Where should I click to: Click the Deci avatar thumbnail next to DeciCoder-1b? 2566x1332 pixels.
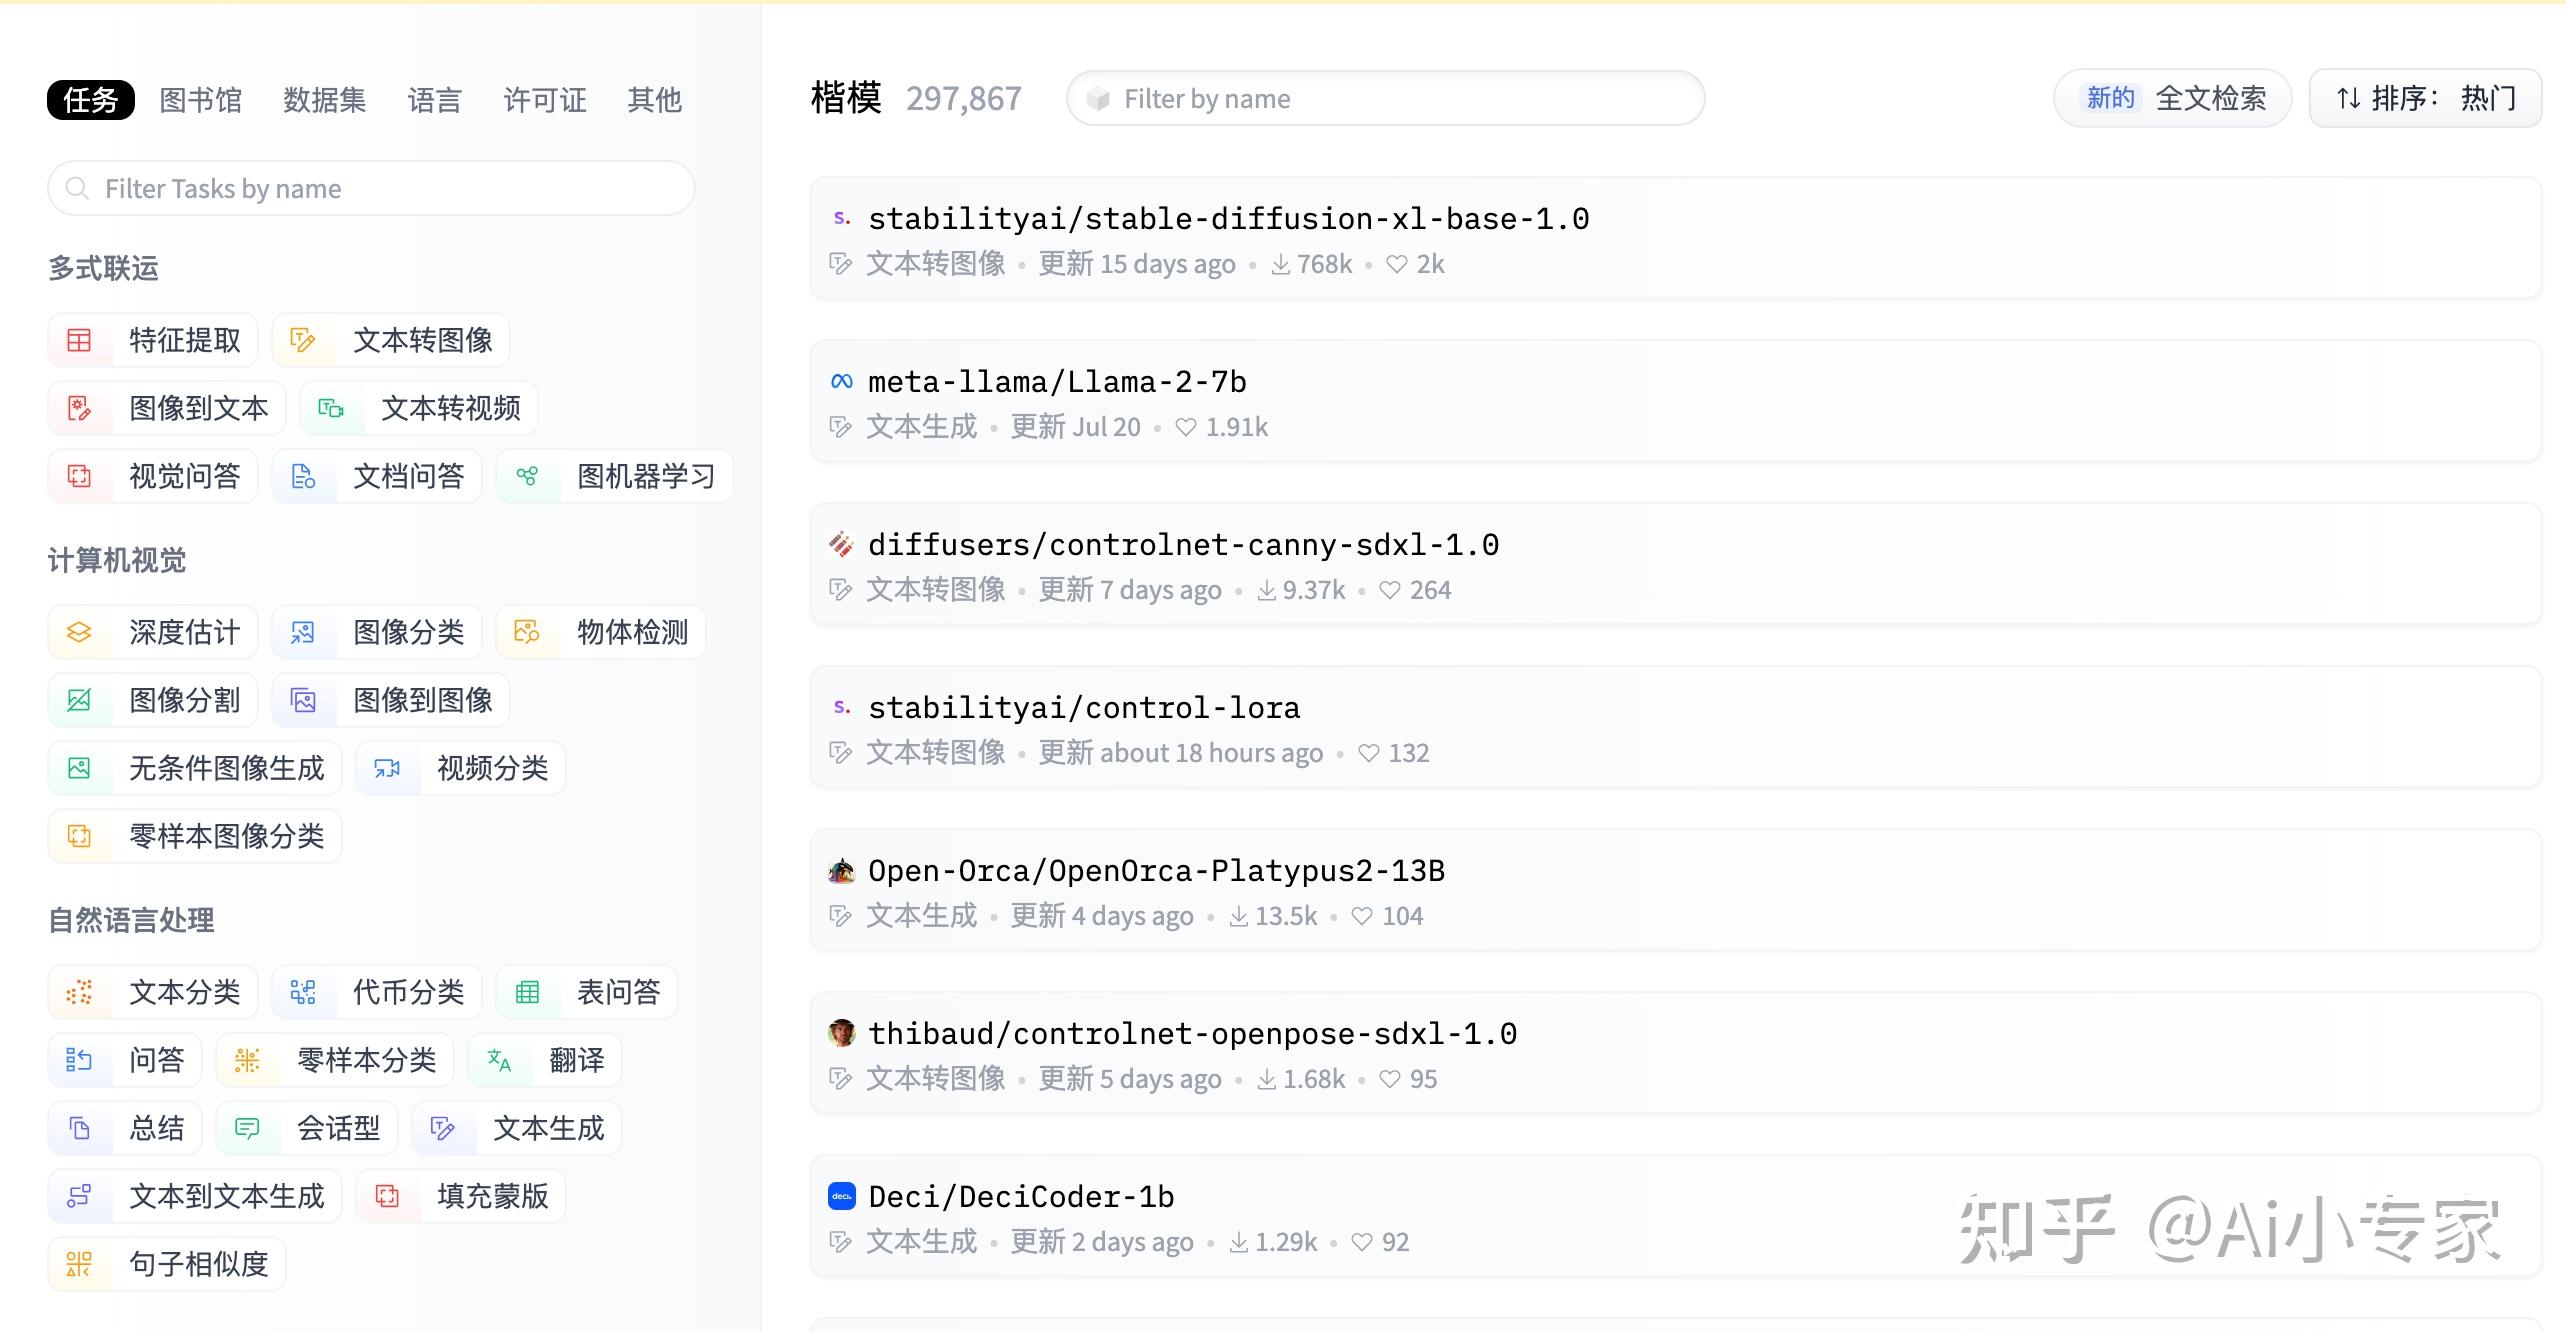[842, 1196]
